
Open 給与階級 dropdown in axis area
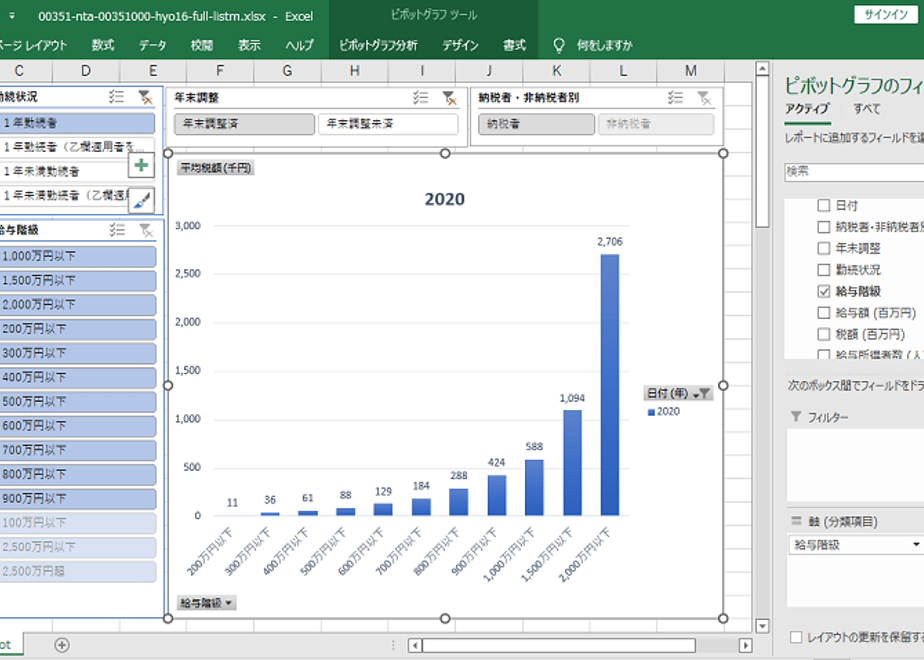pyautogui.click(x=915, y=544)
